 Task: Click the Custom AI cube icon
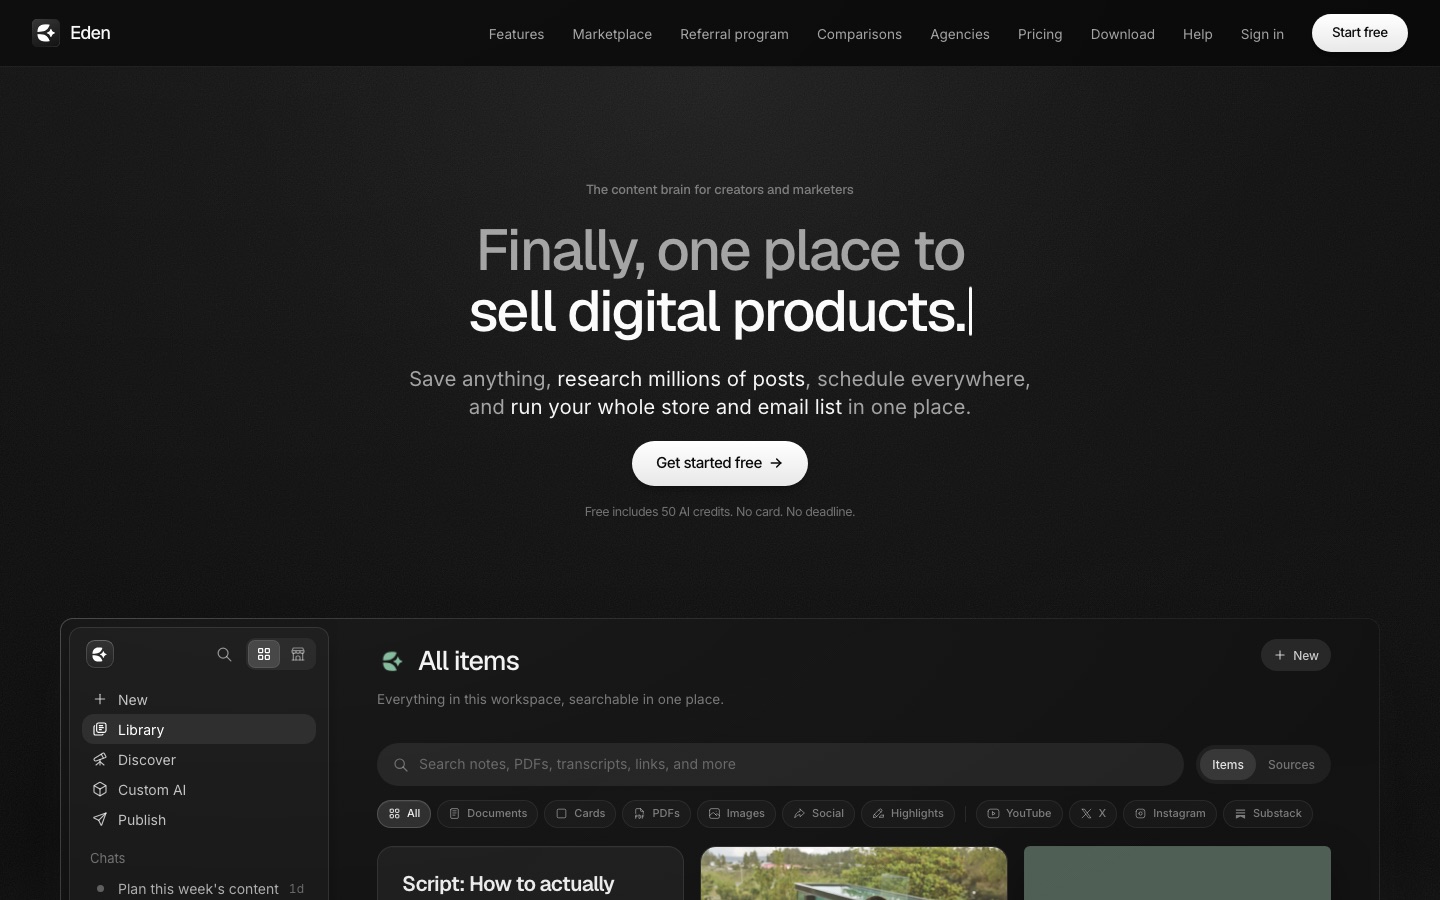click(x=100, y=789)
